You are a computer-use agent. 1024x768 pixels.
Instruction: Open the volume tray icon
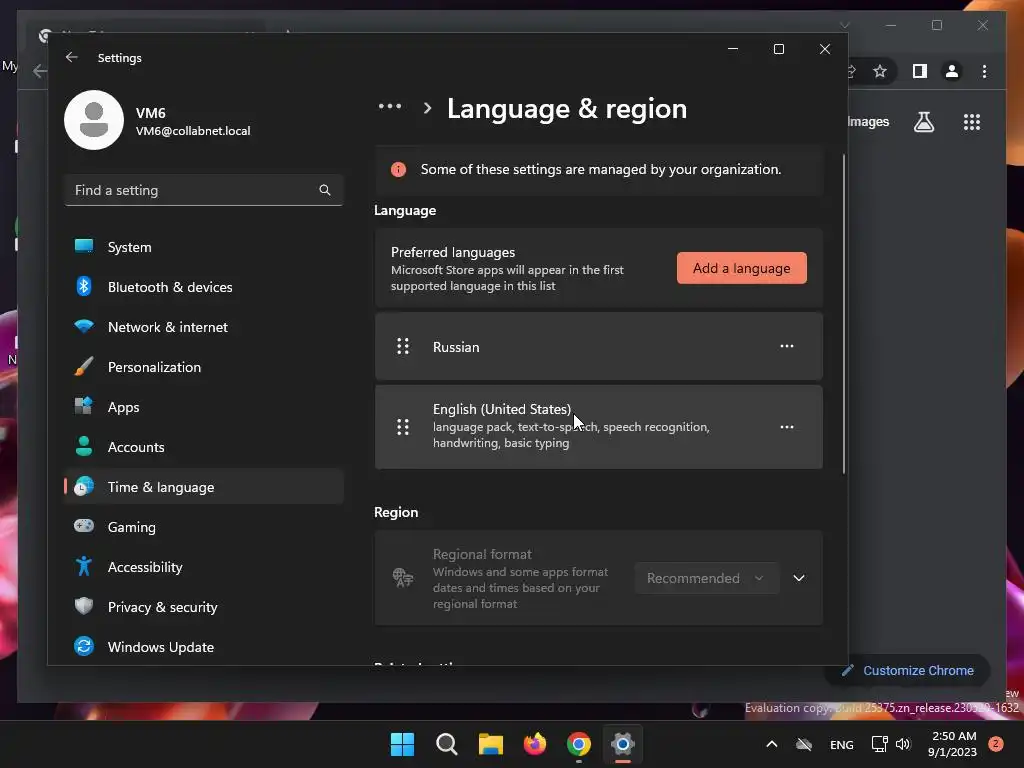[903, 744]
